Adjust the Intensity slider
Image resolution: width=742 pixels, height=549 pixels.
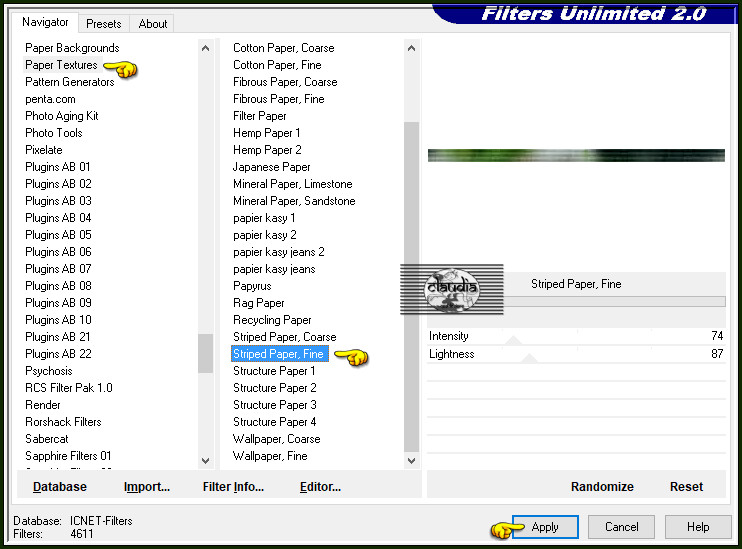click(x=513, y=340)
